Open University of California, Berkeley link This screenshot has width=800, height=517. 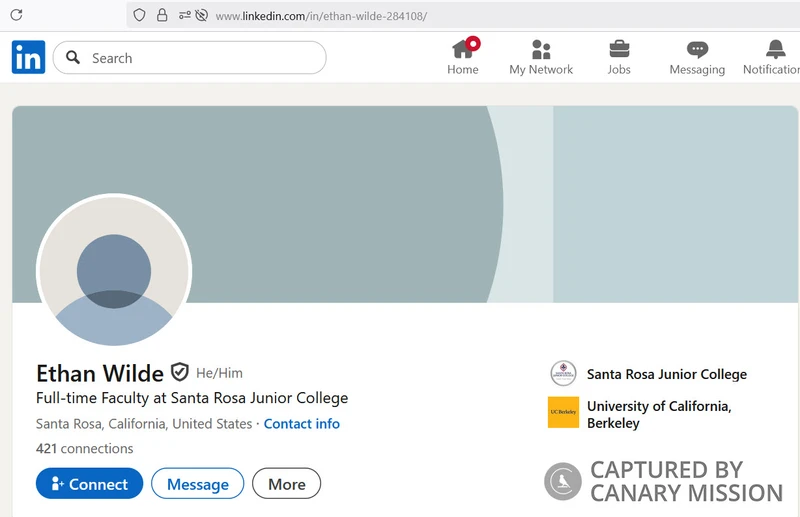click(x=659, y=414)
